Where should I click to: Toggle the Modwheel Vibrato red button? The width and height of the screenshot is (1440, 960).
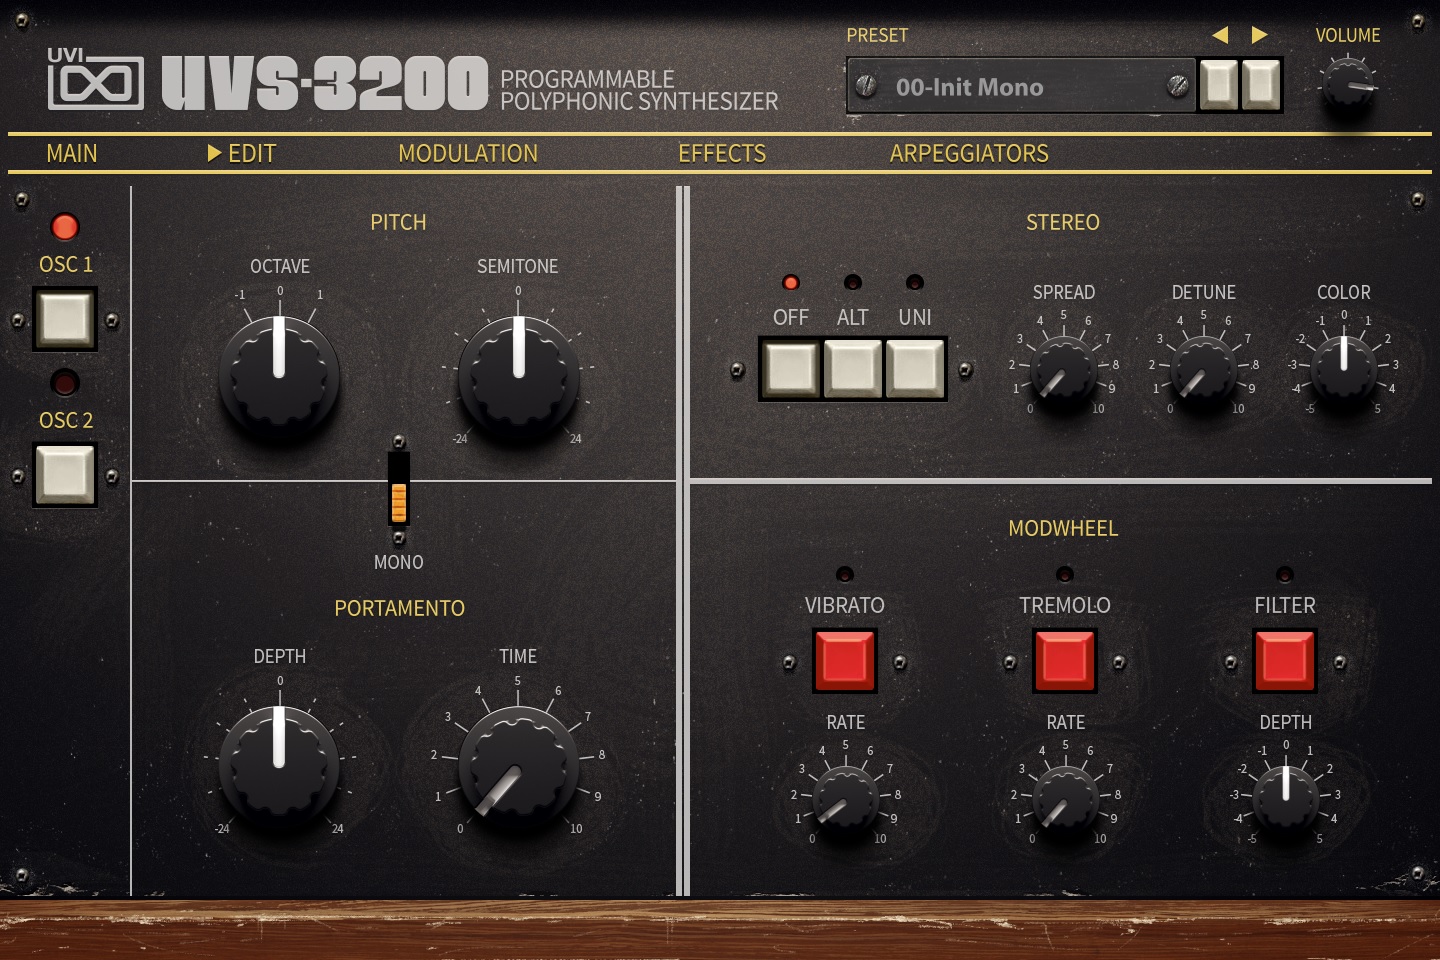pyautogui.click(x=845, y=661)
